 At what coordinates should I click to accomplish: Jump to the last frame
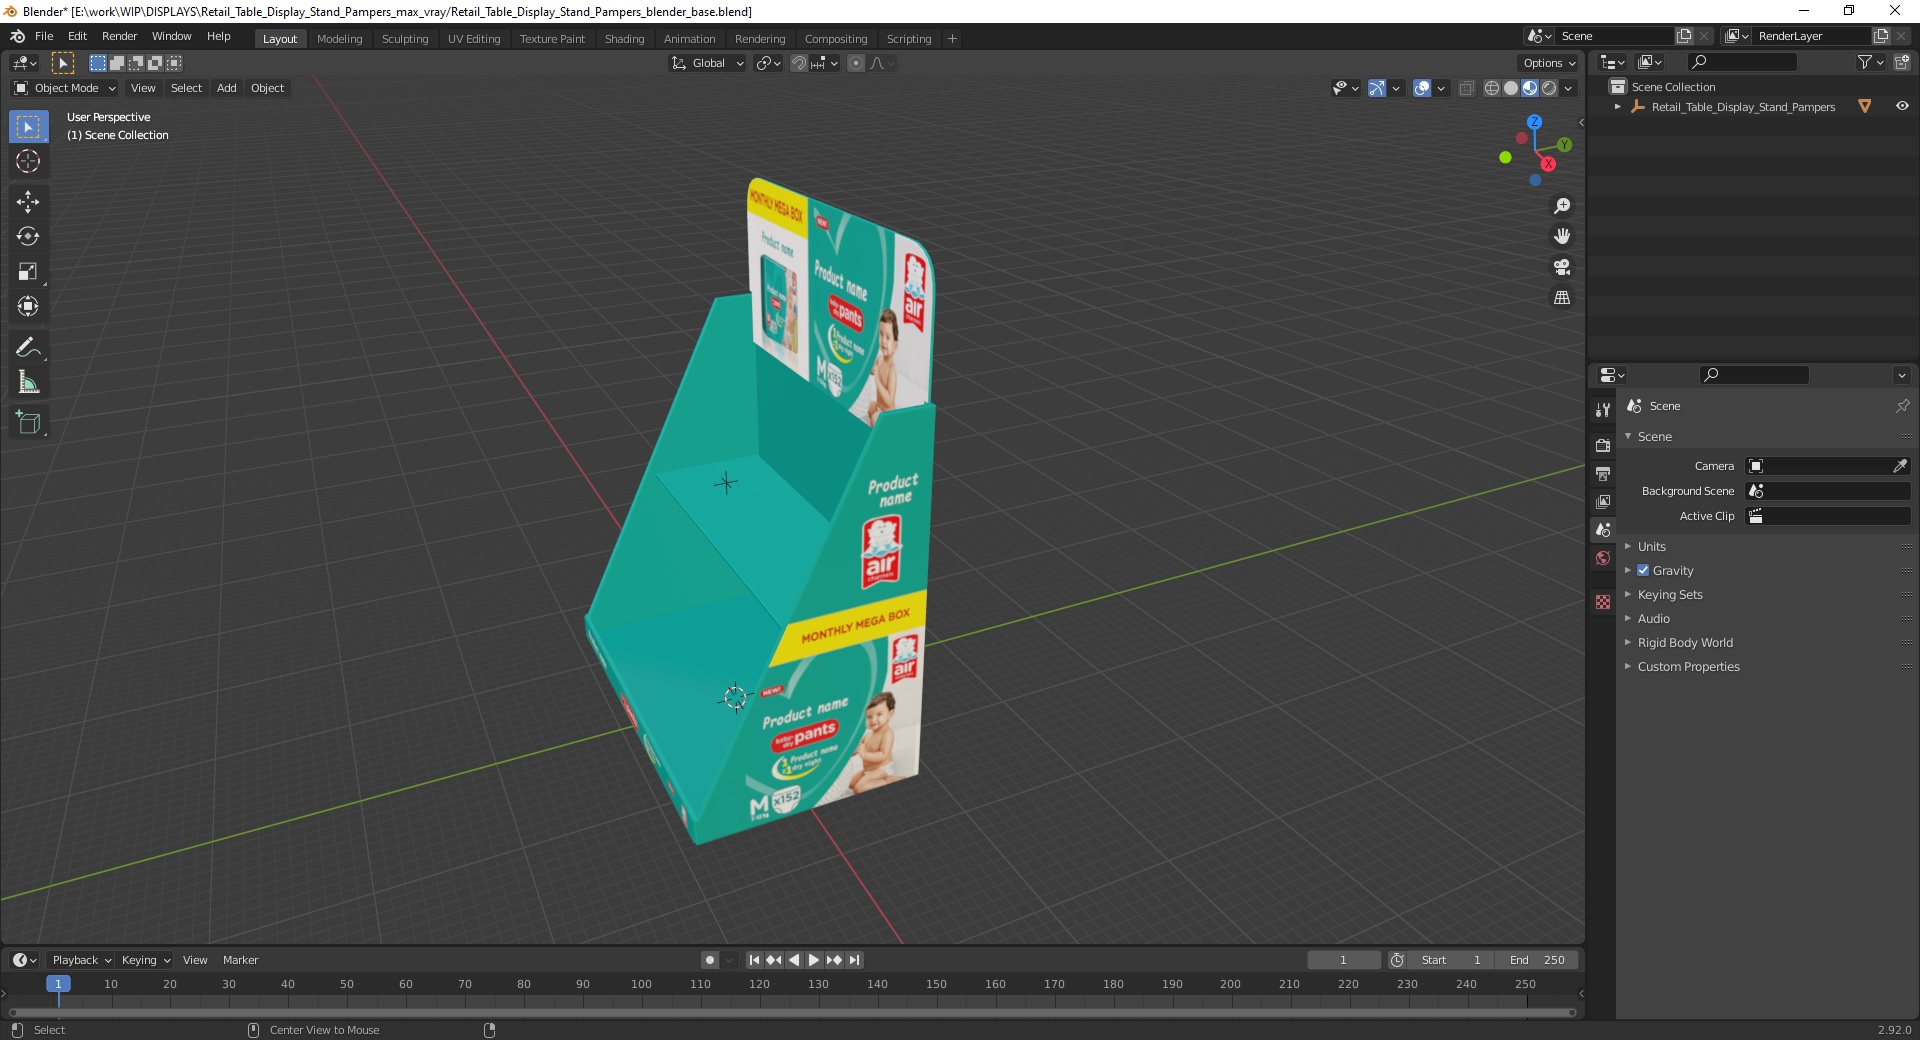(854, 960)
